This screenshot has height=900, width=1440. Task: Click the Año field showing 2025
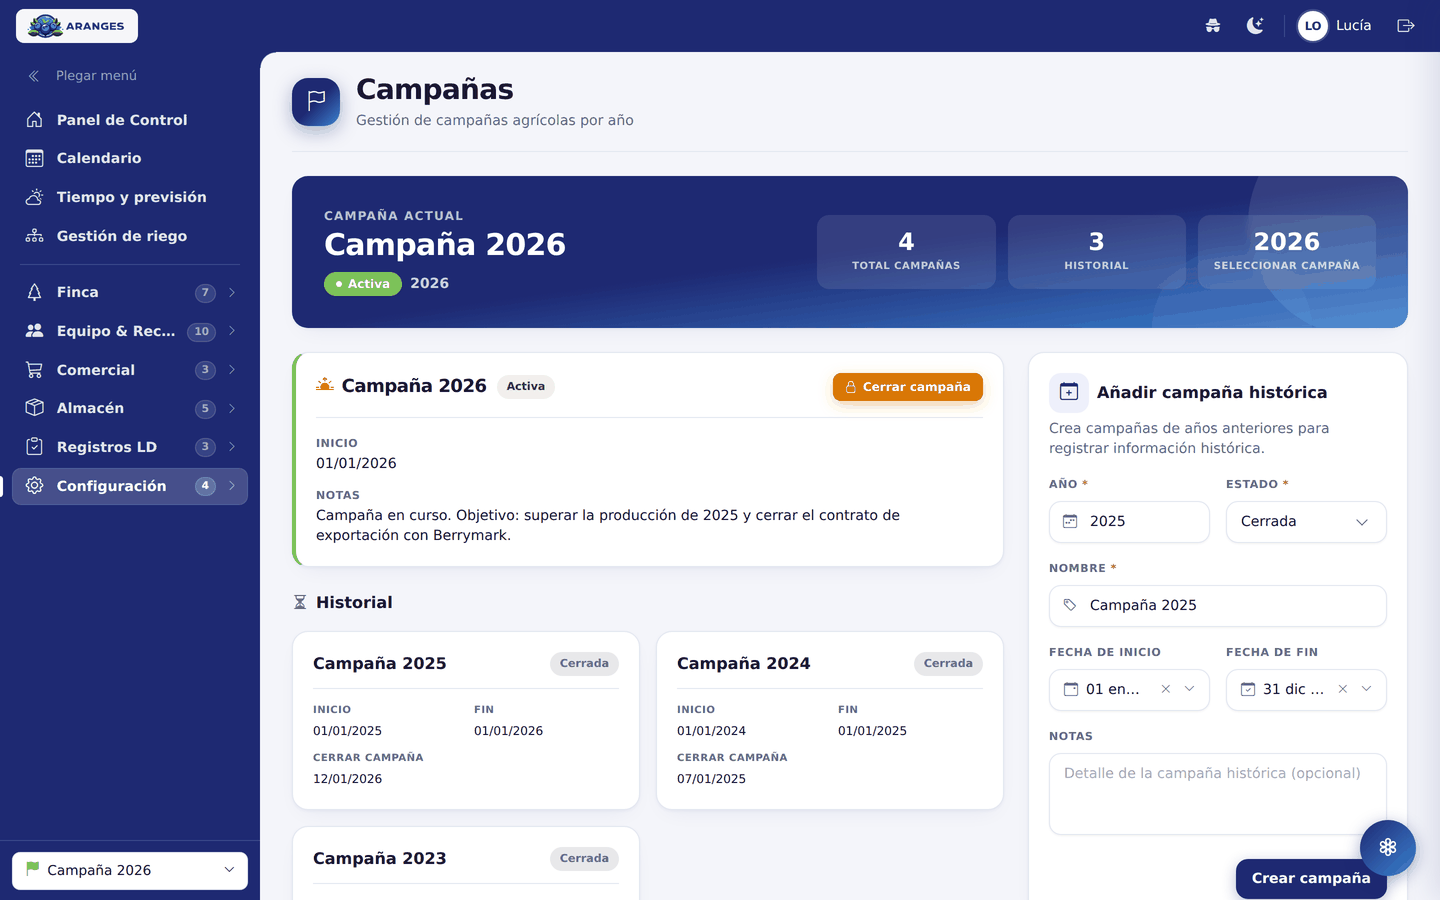pyautogui.click(x=1129, y=522)
